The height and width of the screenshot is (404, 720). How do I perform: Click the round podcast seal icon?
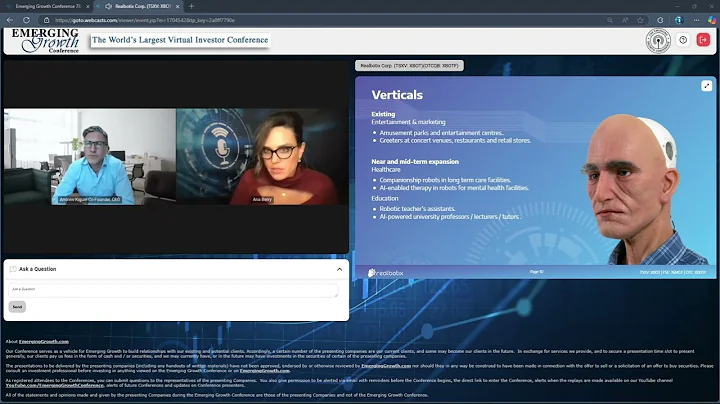(658, 41)
